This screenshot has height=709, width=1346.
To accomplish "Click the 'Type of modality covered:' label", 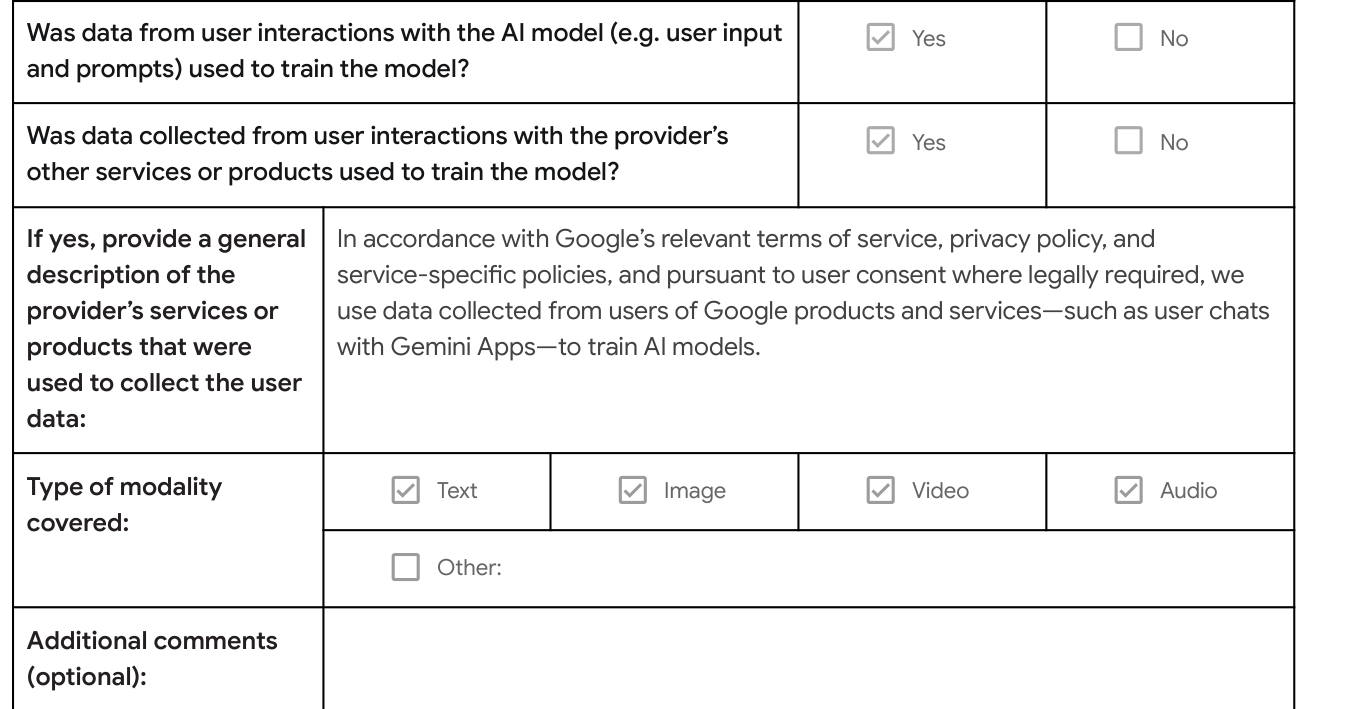I will [x=124, y=505].
